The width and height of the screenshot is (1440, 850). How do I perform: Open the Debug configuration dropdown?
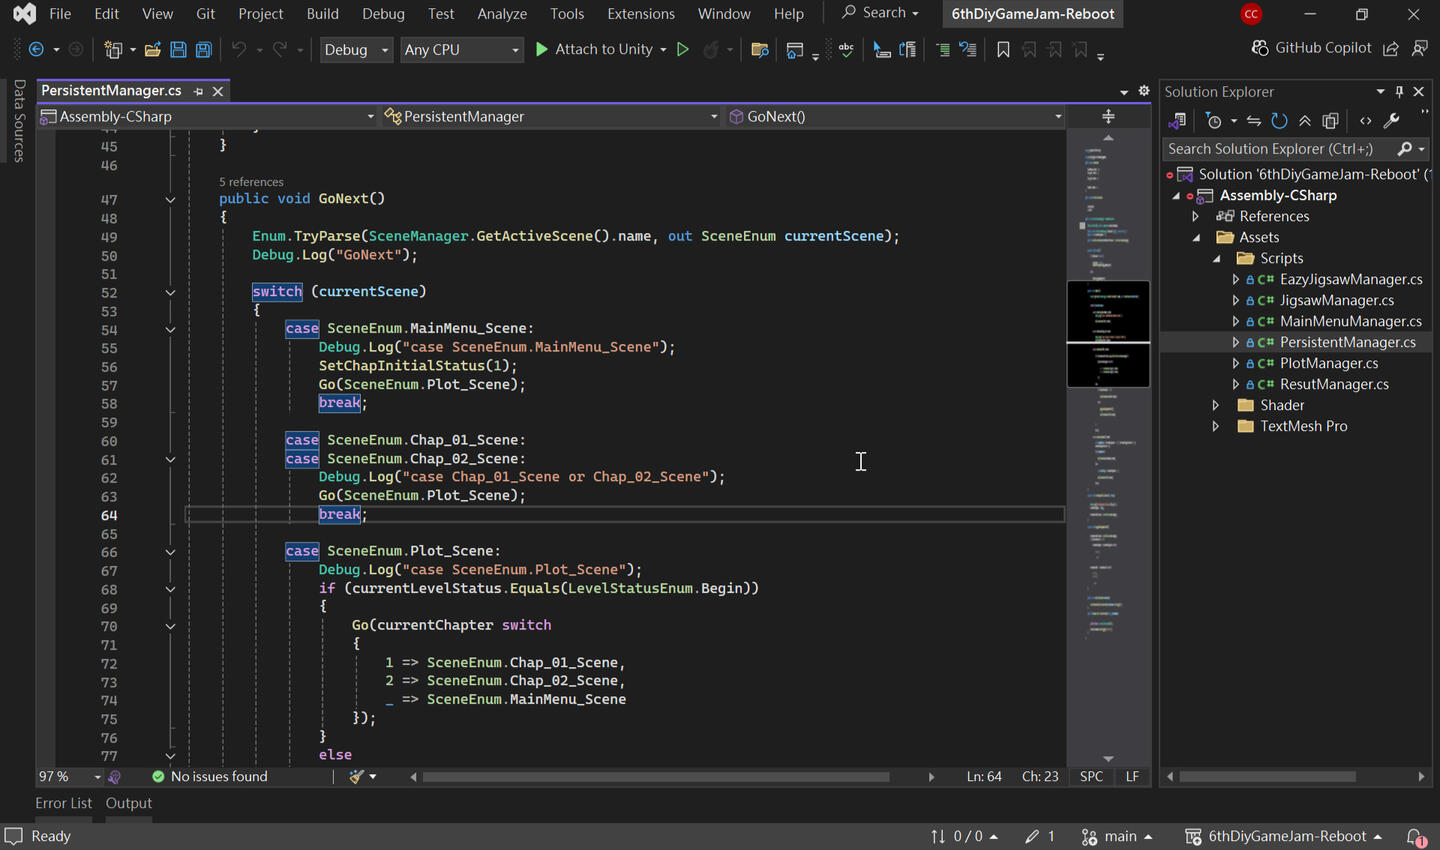tap(356, 49)
